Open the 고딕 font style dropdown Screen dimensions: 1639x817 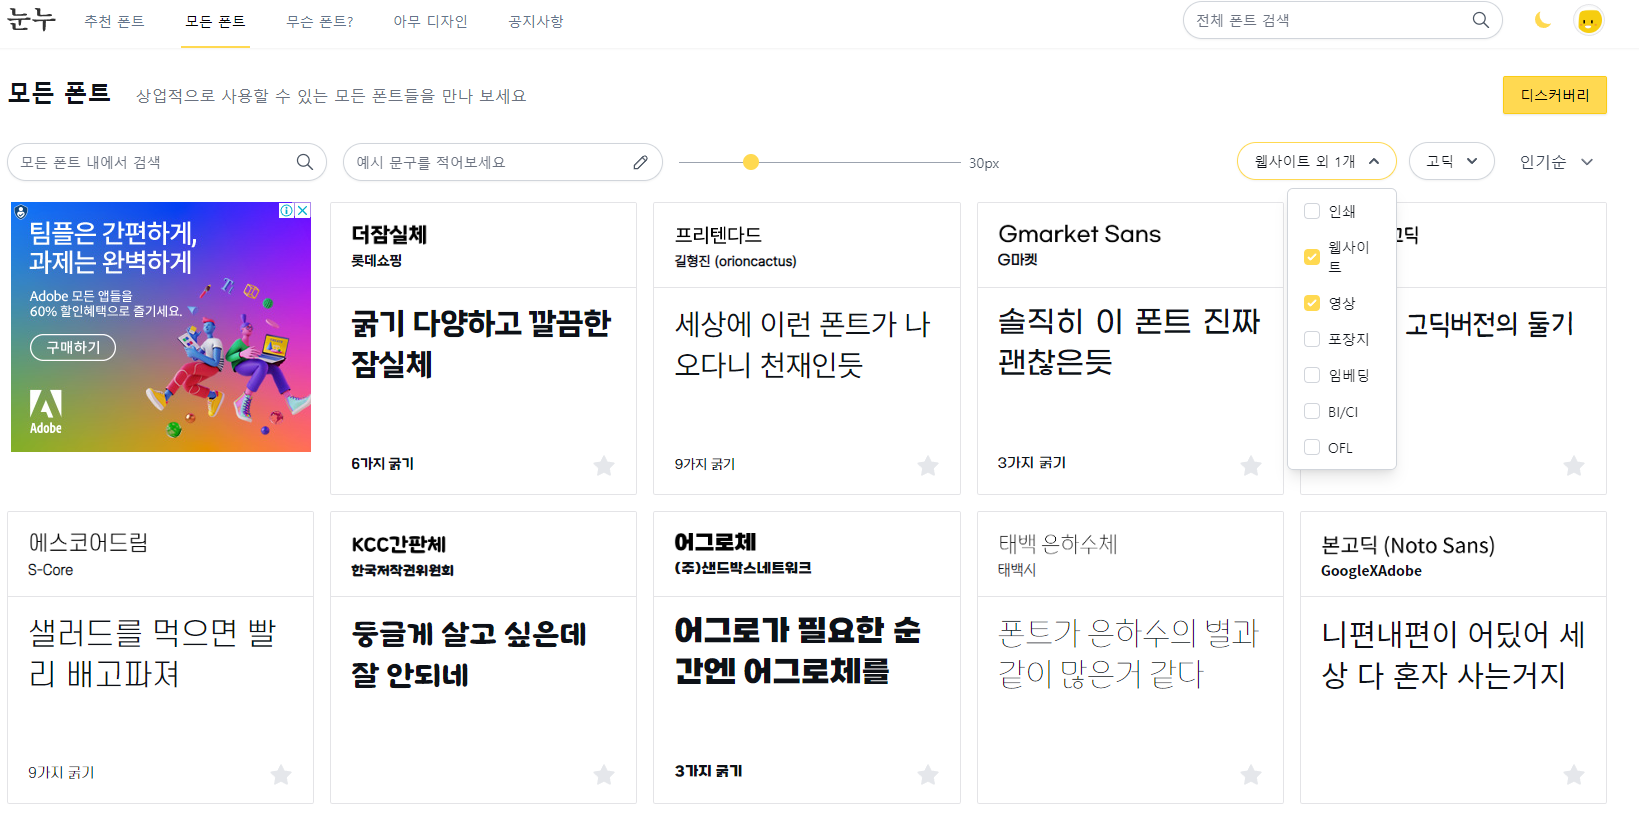(x=1451, y=161)
